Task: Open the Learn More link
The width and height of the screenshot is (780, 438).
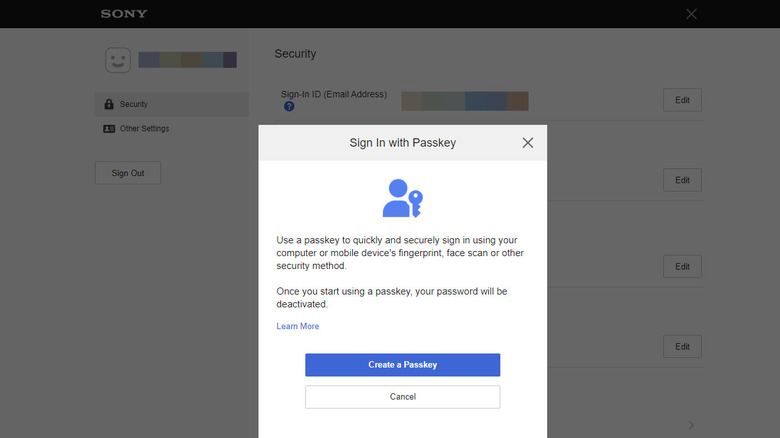Action: click(298, 326)
